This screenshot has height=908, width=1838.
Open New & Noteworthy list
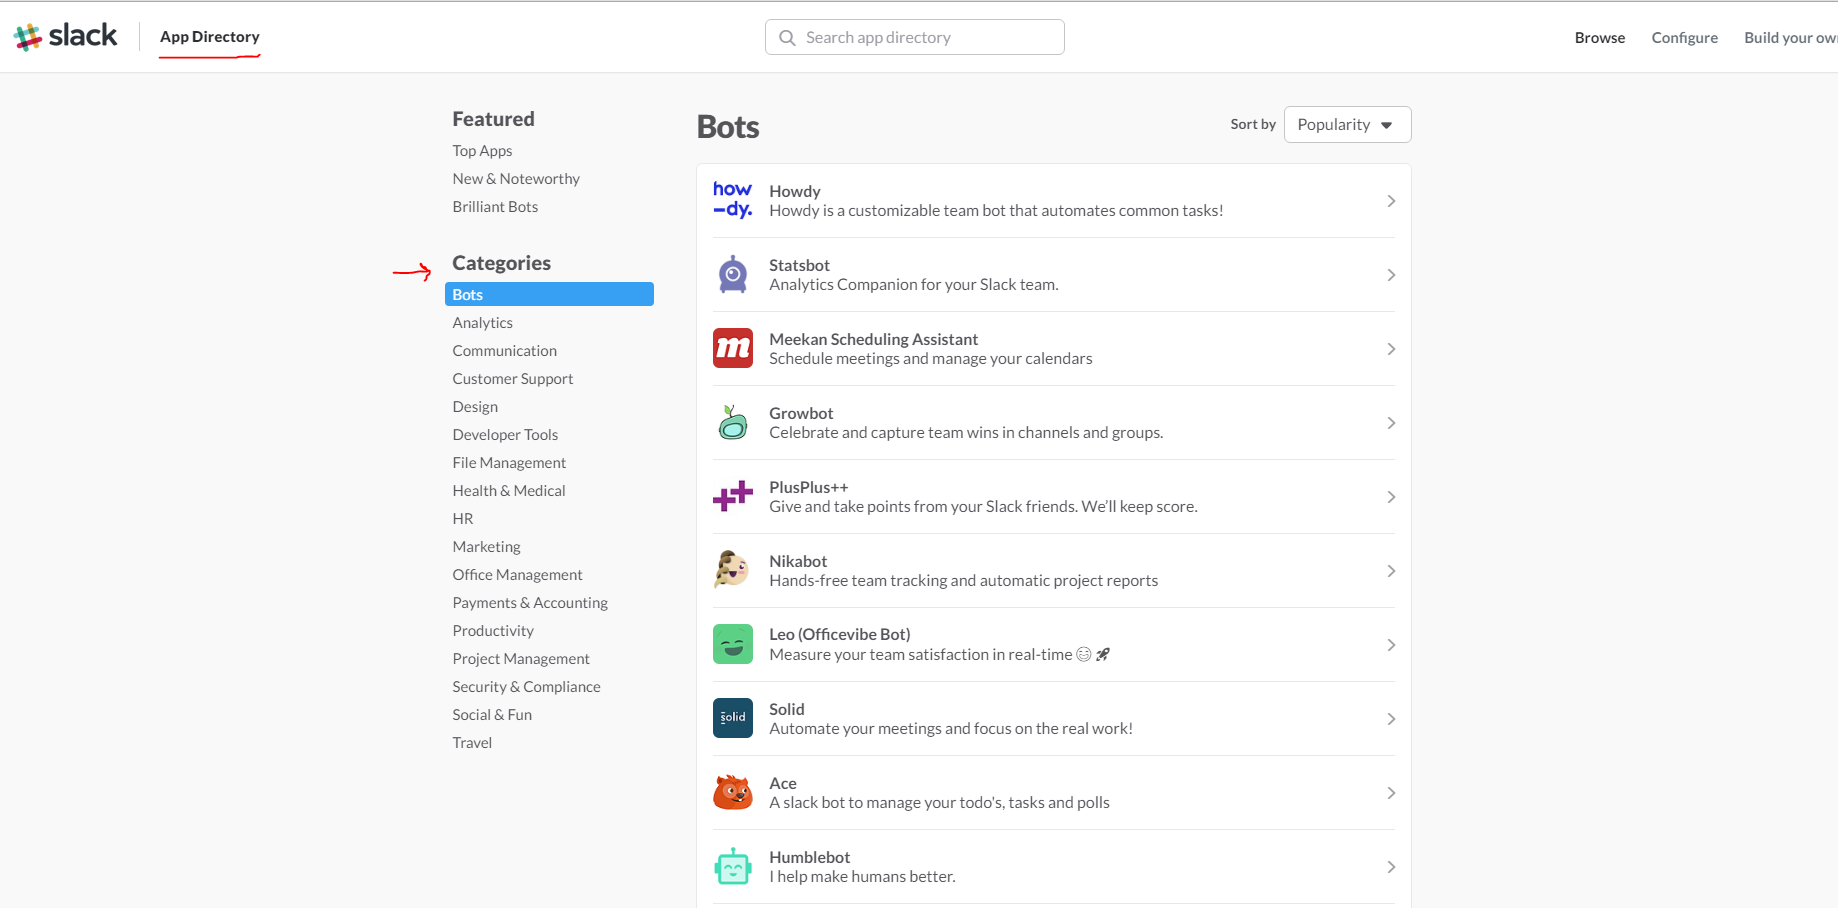[516, 179]
